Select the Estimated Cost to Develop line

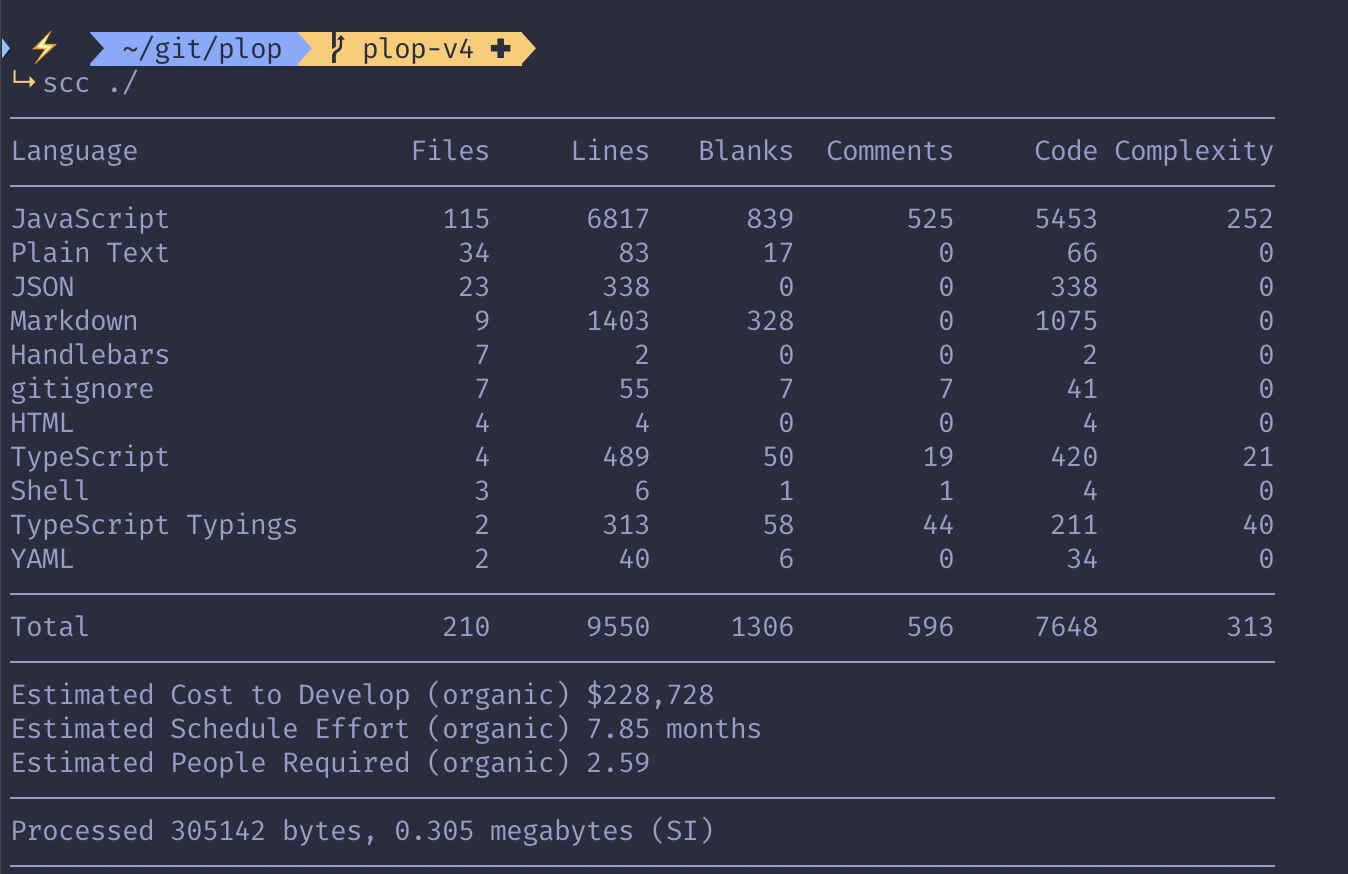click(360, 694)
